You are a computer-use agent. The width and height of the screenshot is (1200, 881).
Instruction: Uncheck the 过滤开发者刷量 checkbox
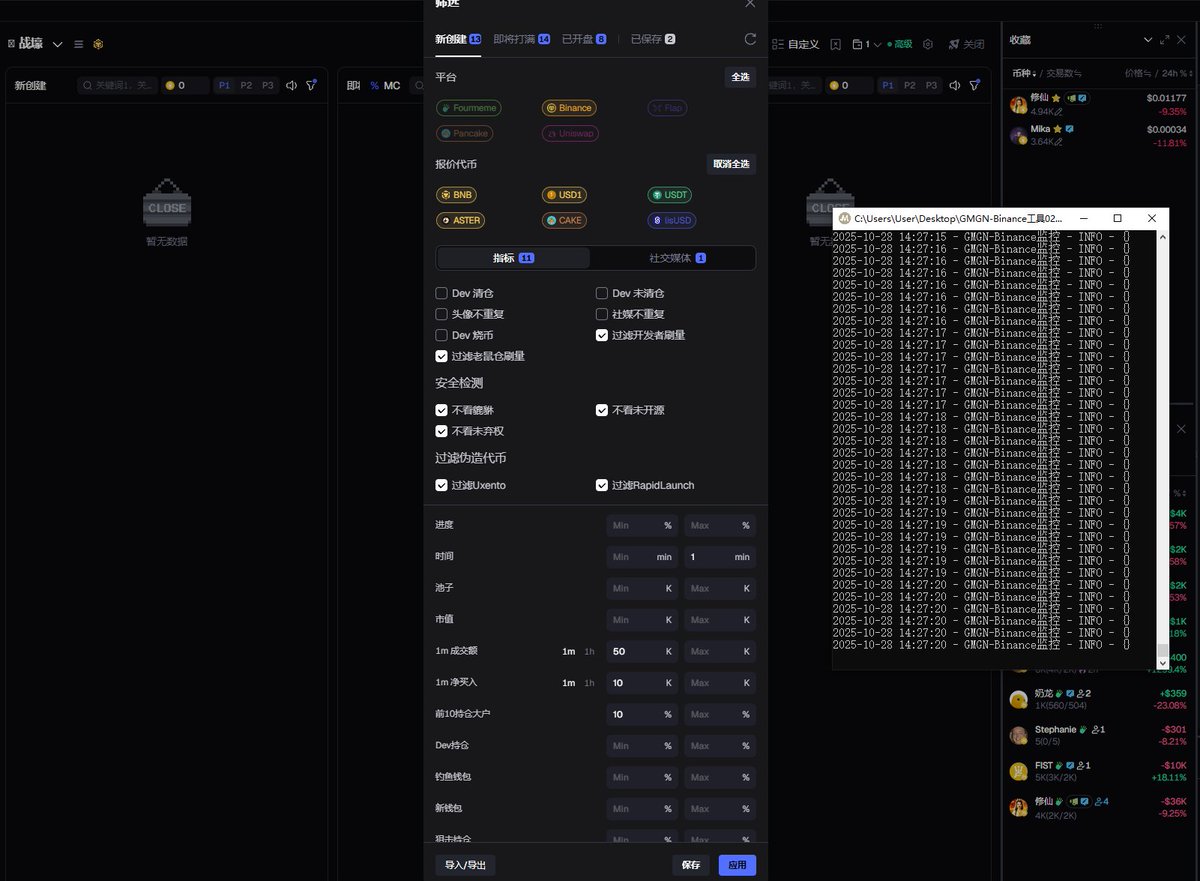[x=602, y=335]
